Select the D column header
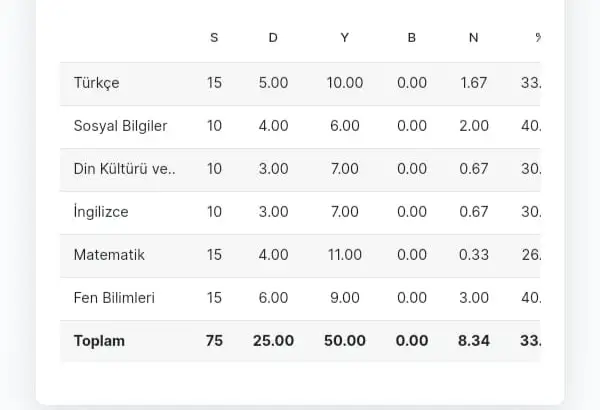The height and width of the screenshot is (410, 600). tap(273, 38)
